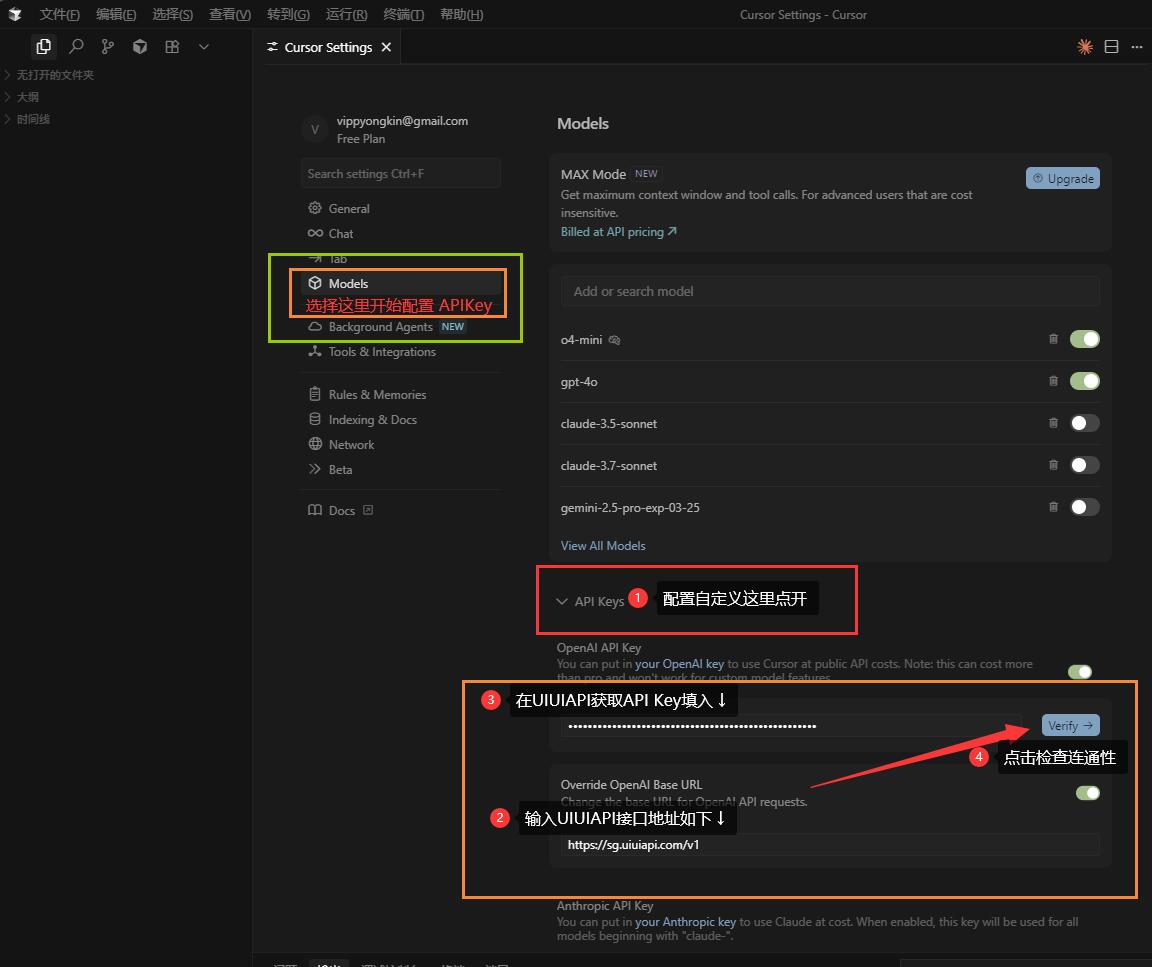
Task: Click View All Models link
Action: (602, 546)
